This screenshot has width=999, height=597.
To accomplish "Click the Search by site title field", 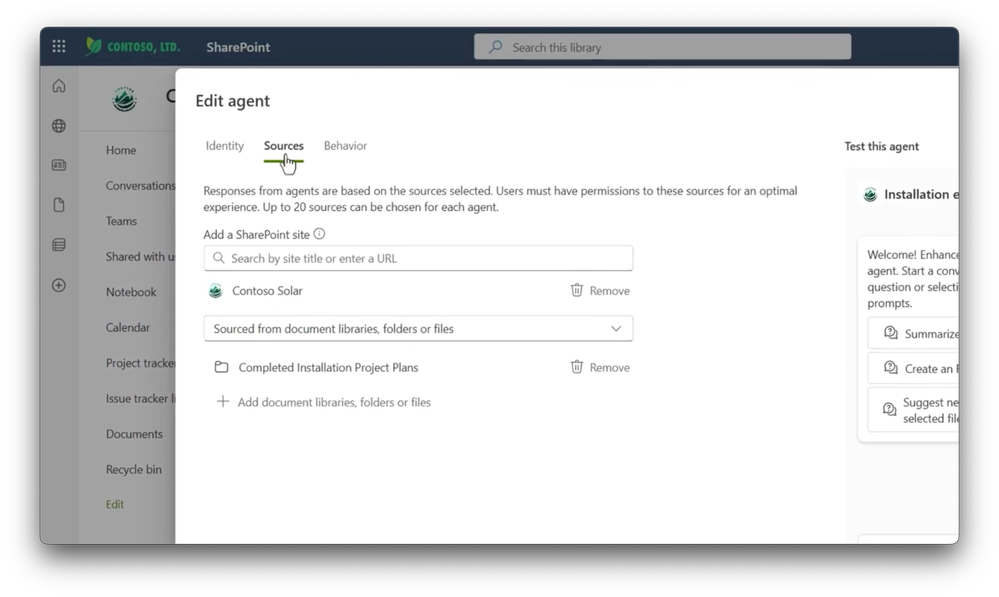I will (418, 258).
